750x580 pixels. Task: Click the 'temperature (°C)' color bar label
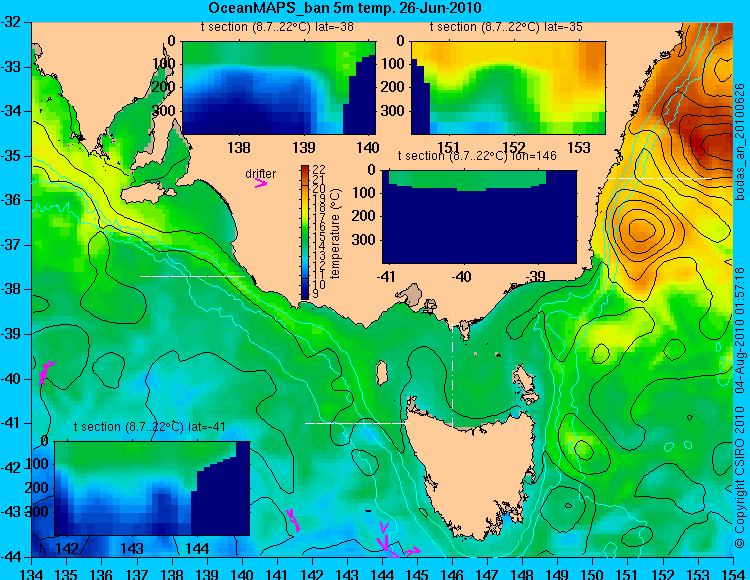coord(335,233)
